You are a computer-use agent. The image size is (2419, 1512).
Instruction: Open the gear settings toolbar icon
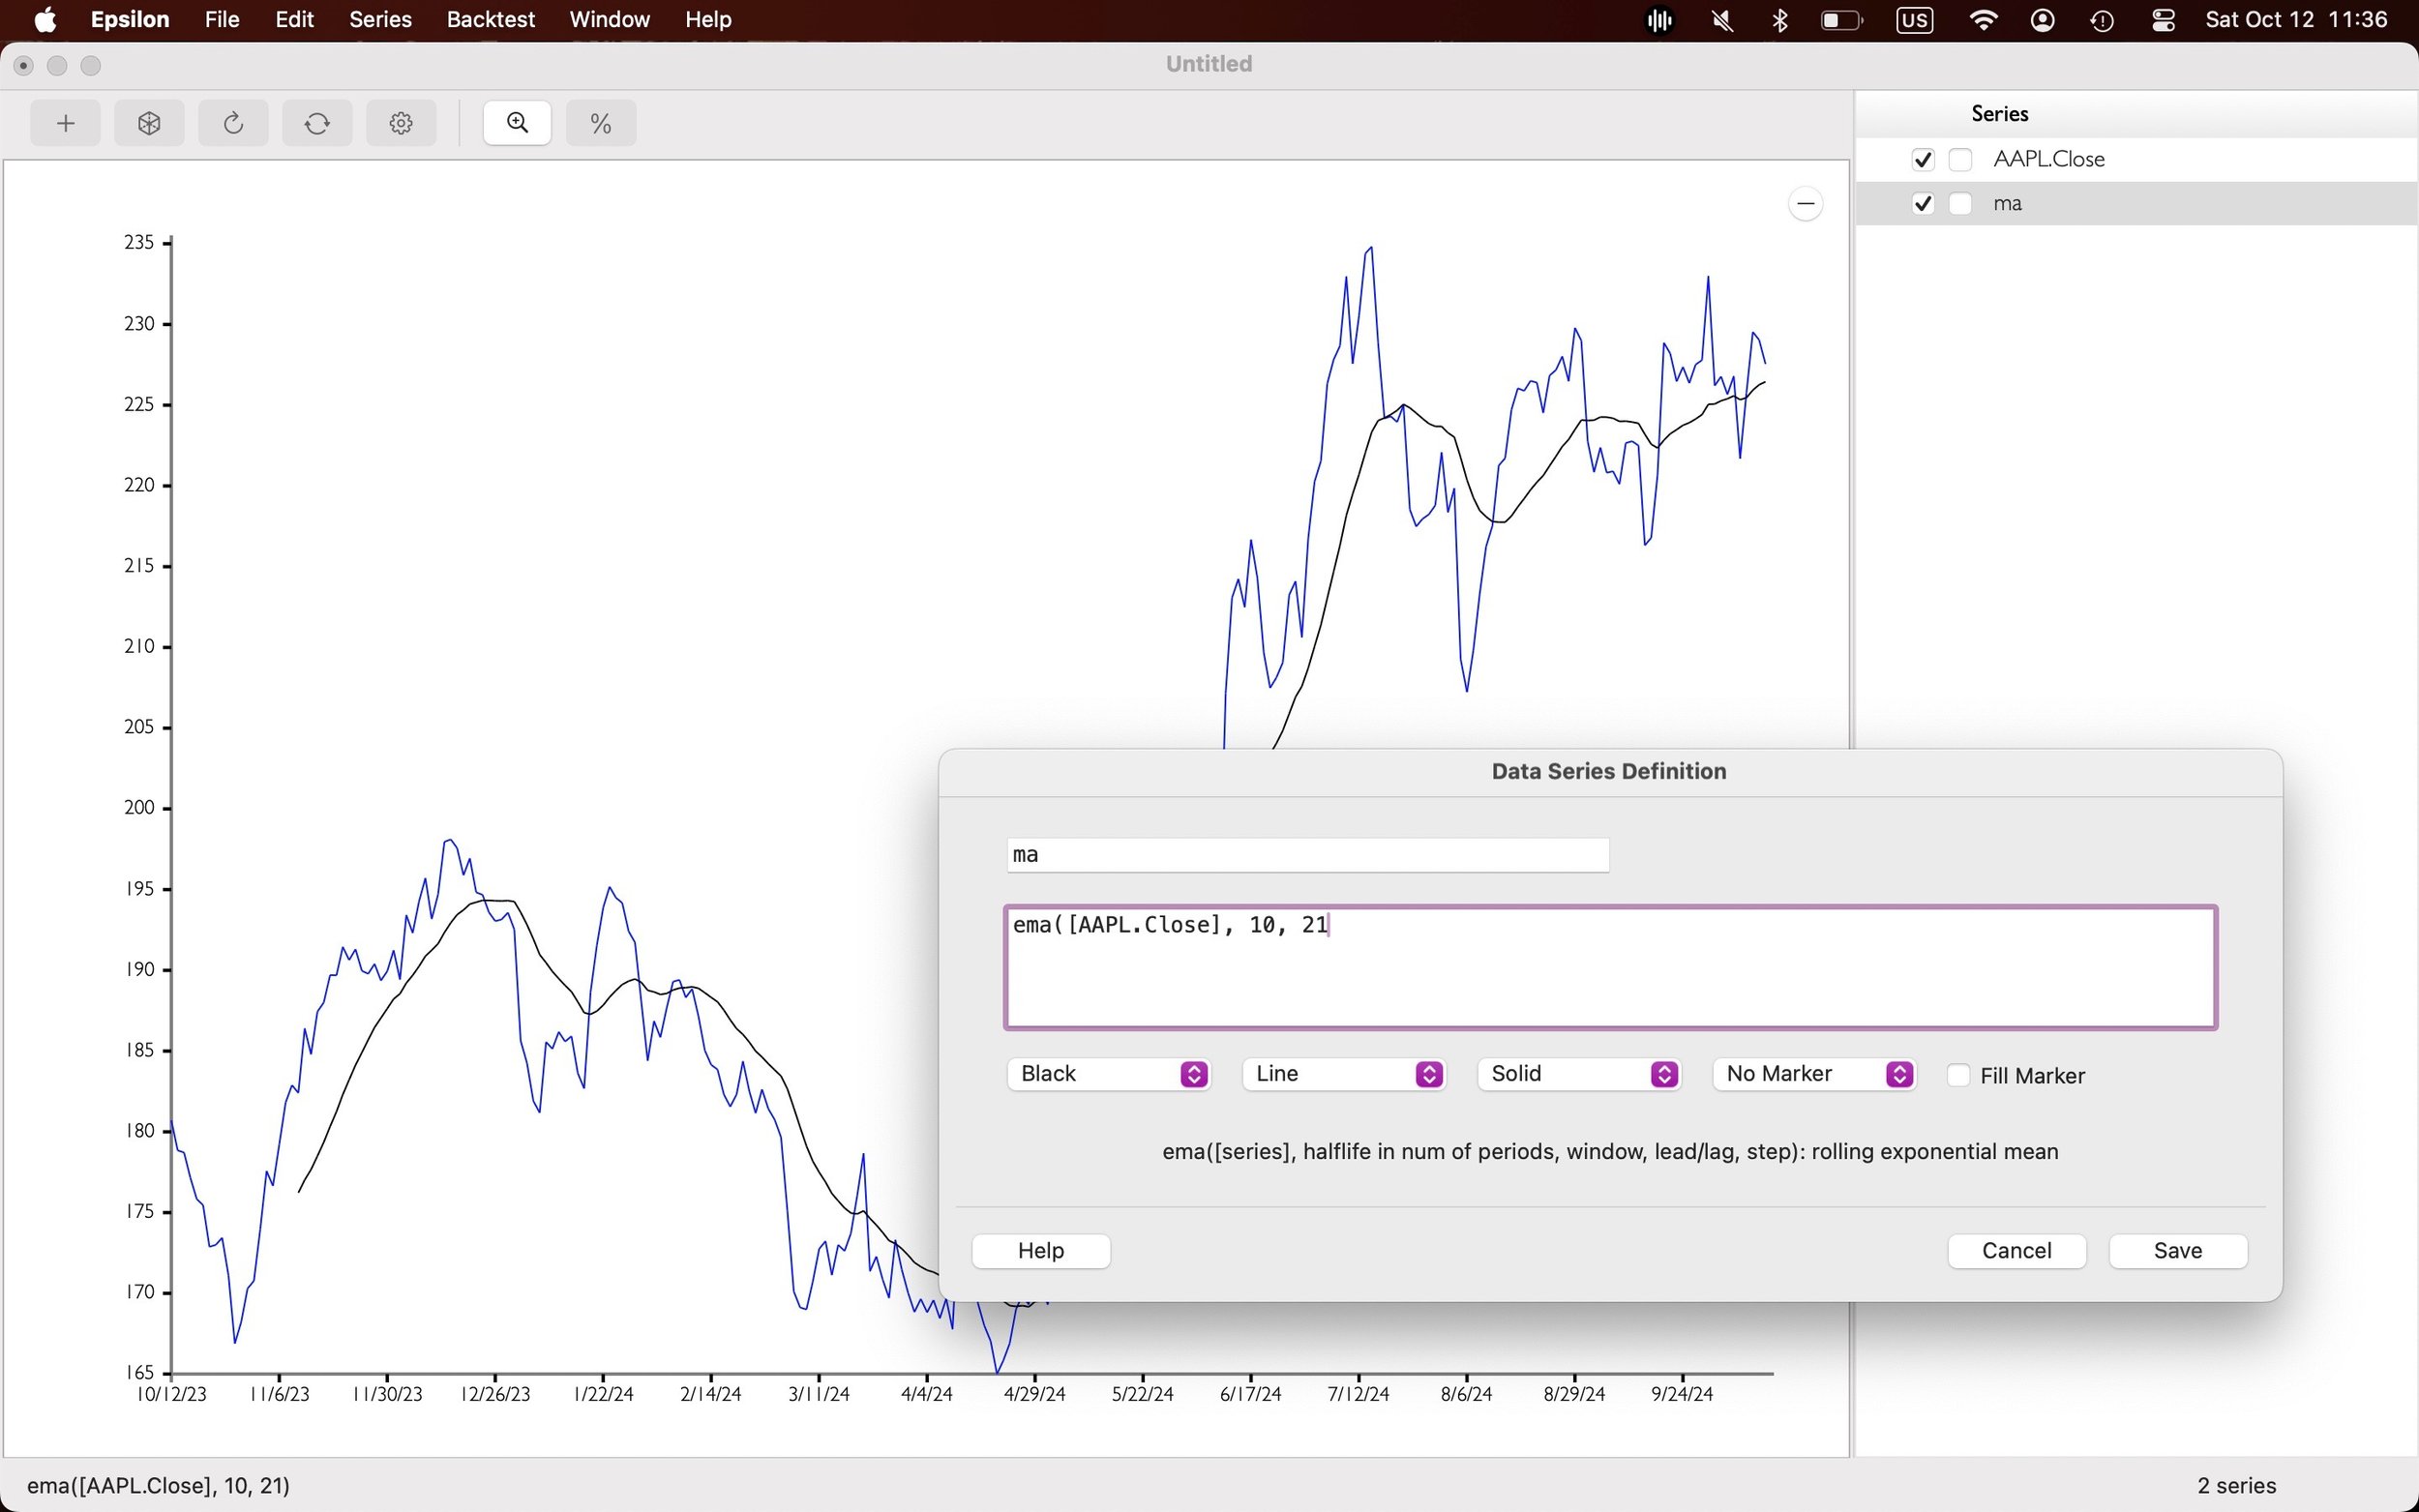click(401, 123)
